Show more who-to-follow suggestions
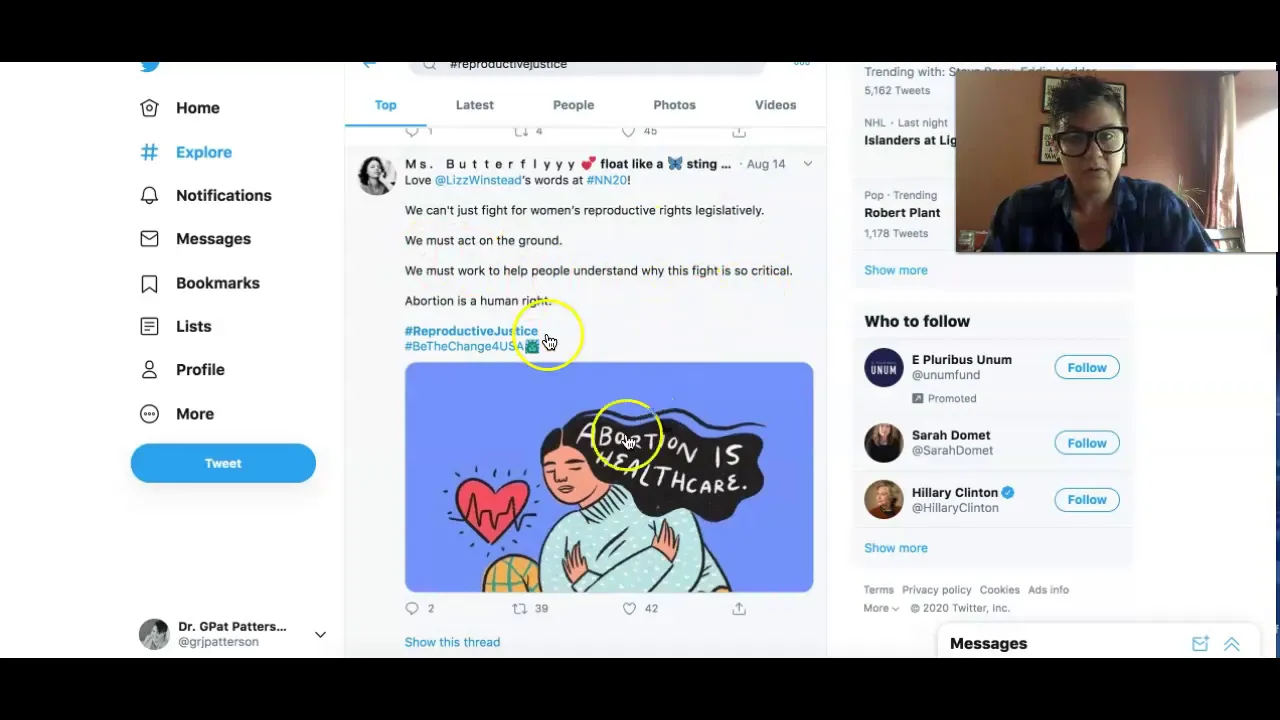Viewport: 1280px width, 720px height. [896, 548]
